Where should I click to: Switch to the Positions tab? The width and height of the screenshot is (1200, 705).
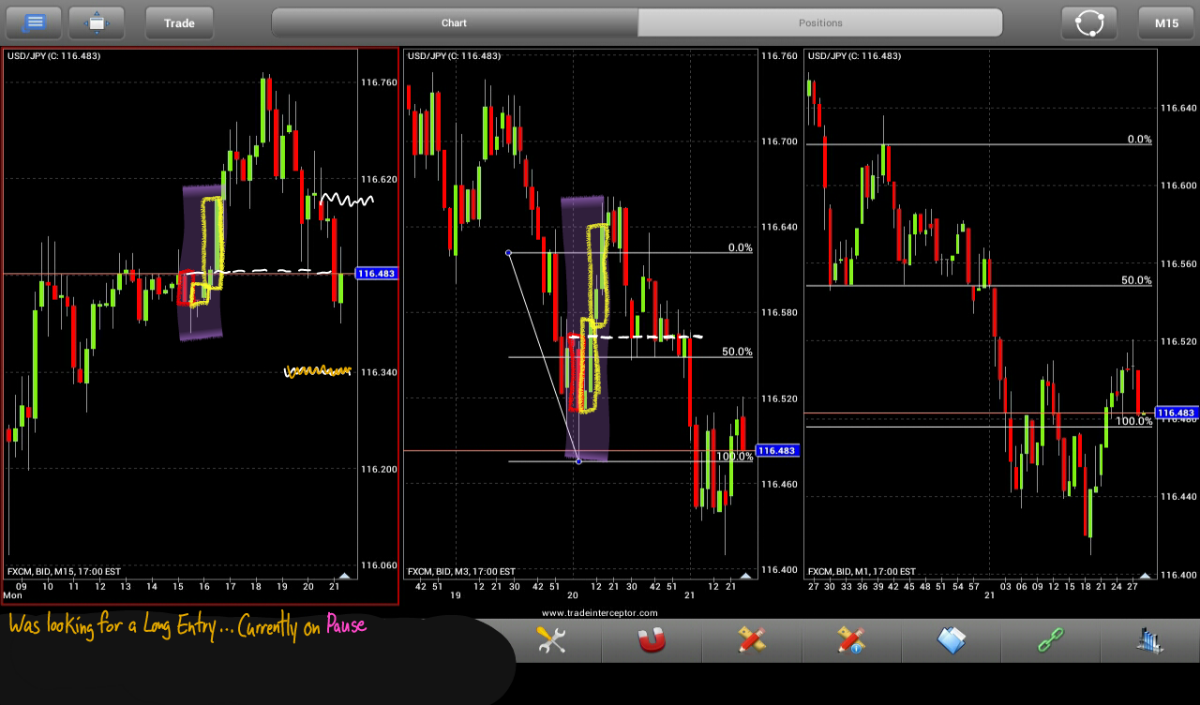click(x=820, y=22)
